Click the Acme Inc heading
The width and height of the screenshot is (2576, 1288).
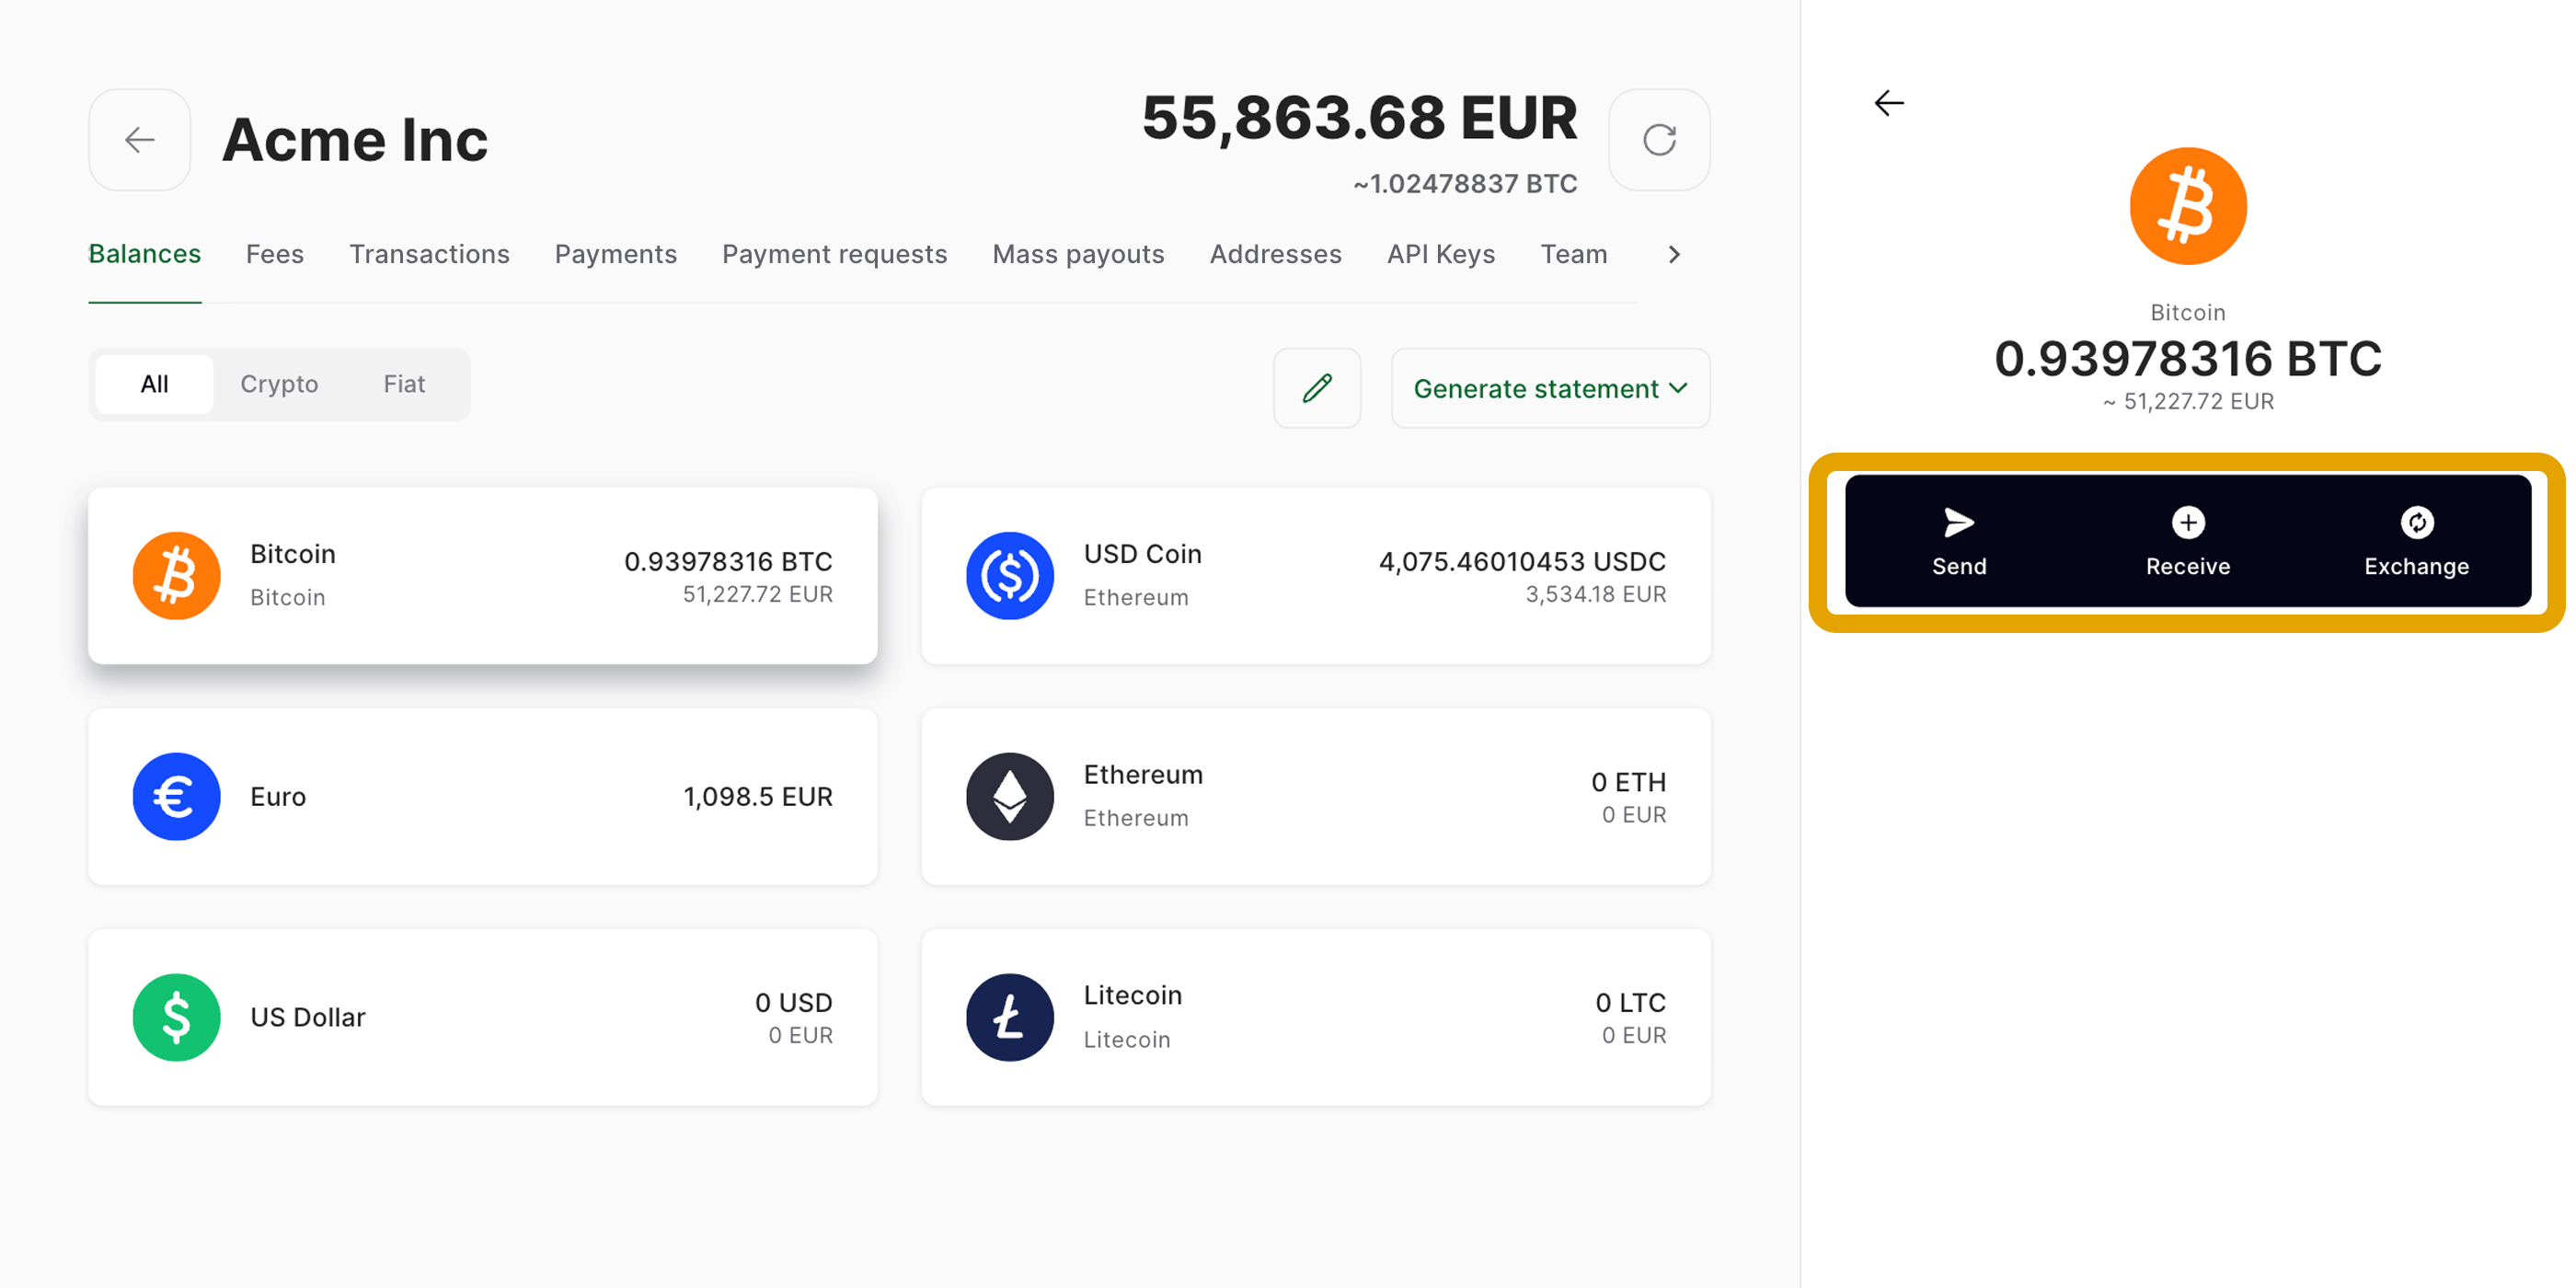355,140
